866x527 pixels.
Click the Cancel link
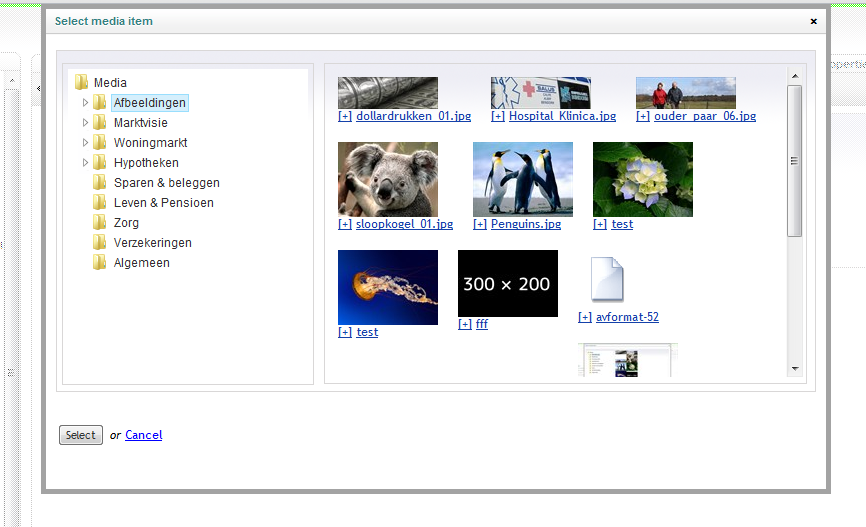pyautogui.click(x=143, y=435)
